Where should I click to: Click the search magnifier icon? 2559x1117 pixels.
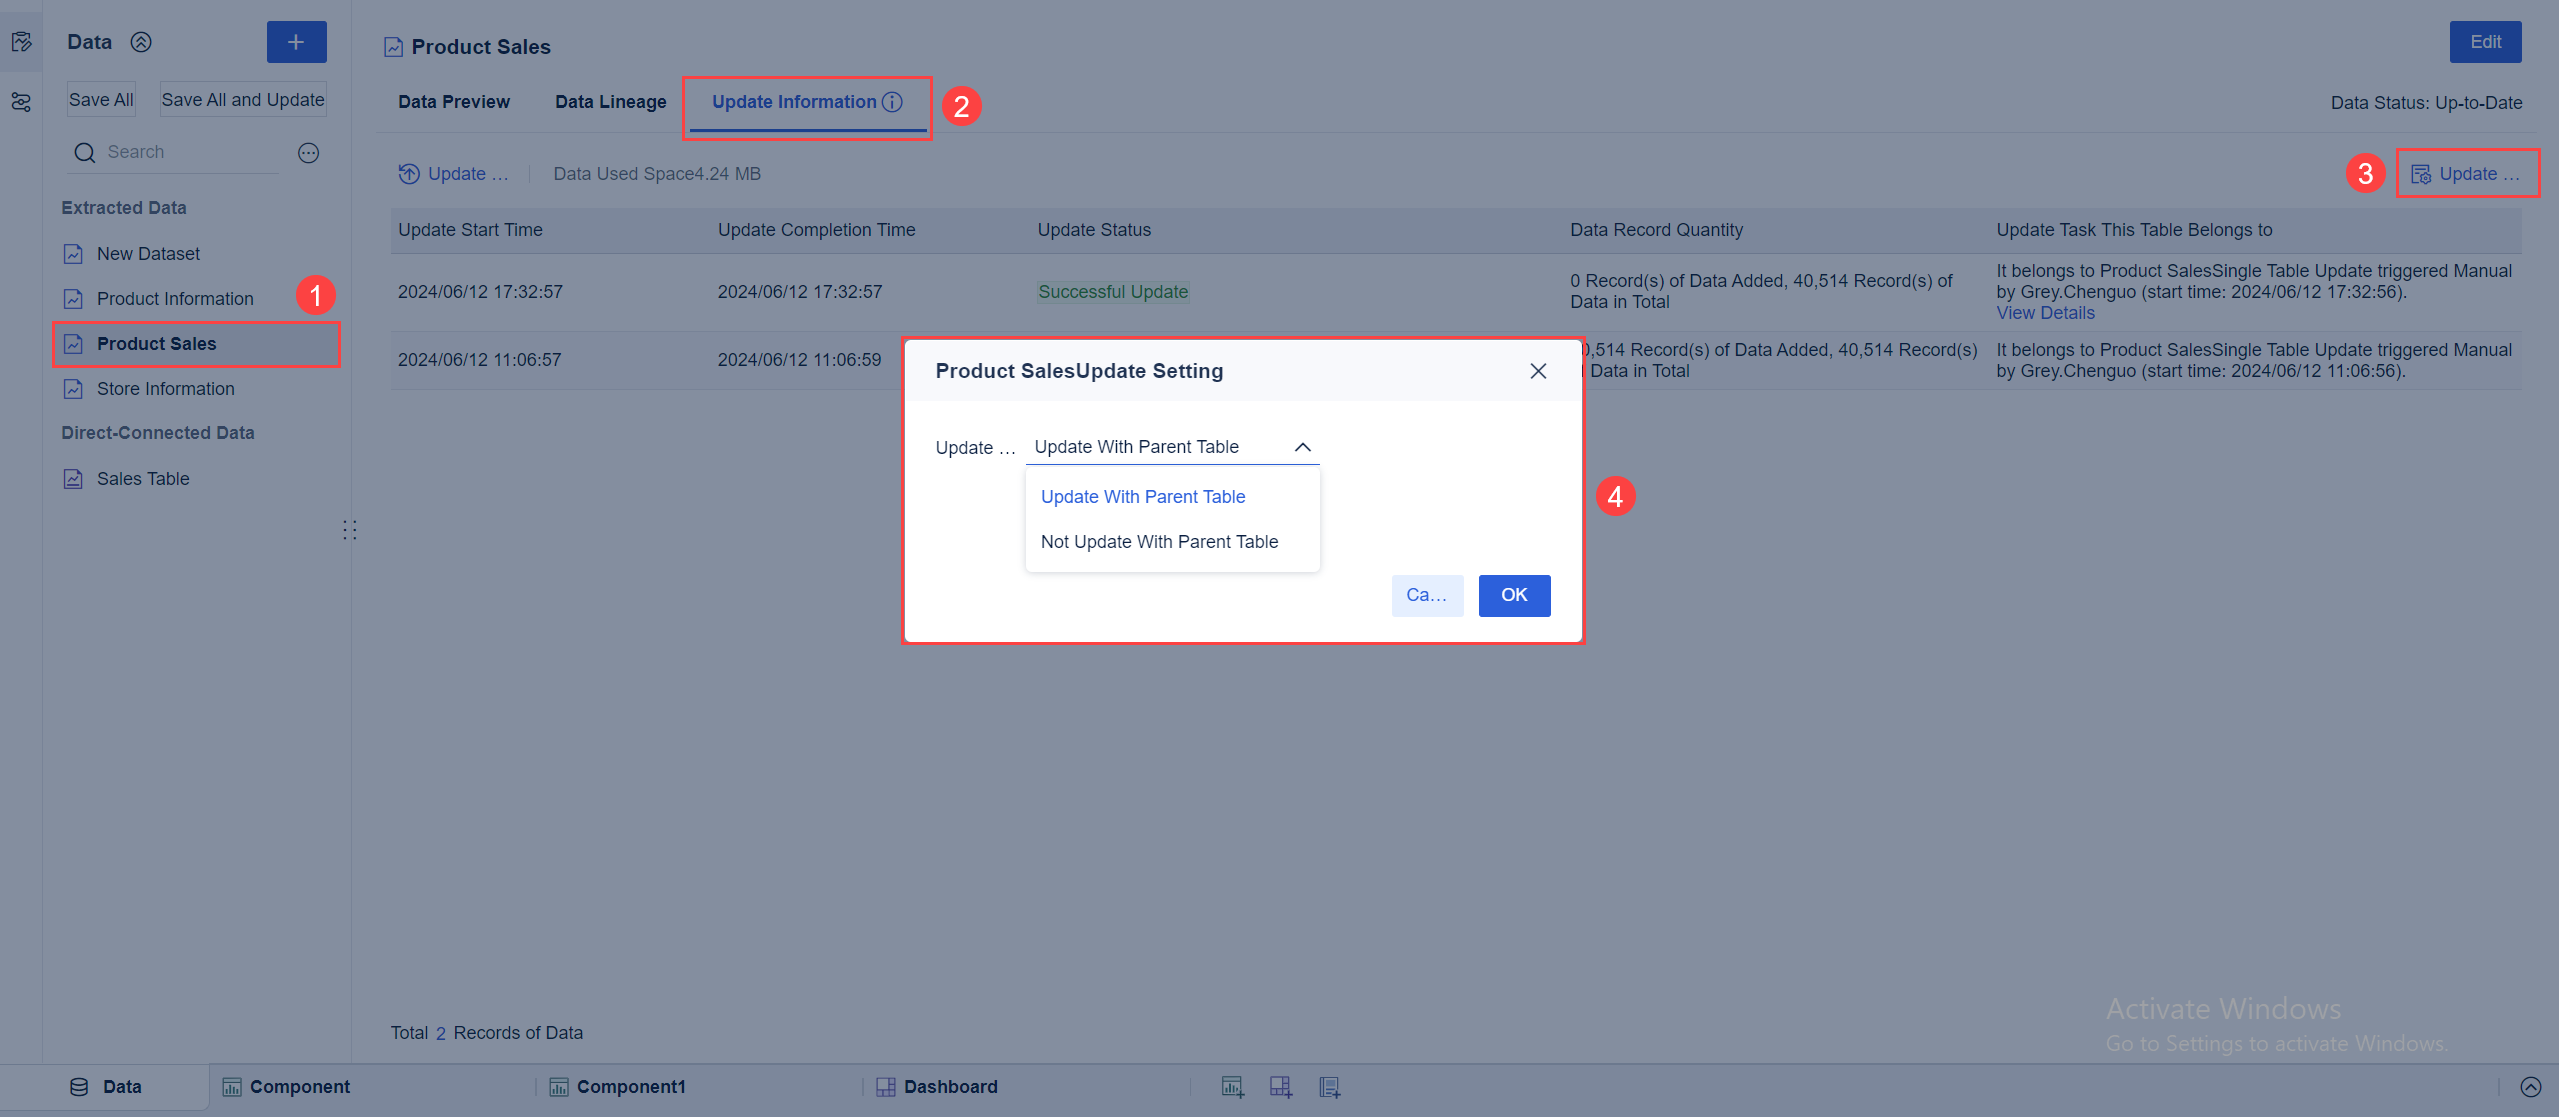(x=85, y=152)
